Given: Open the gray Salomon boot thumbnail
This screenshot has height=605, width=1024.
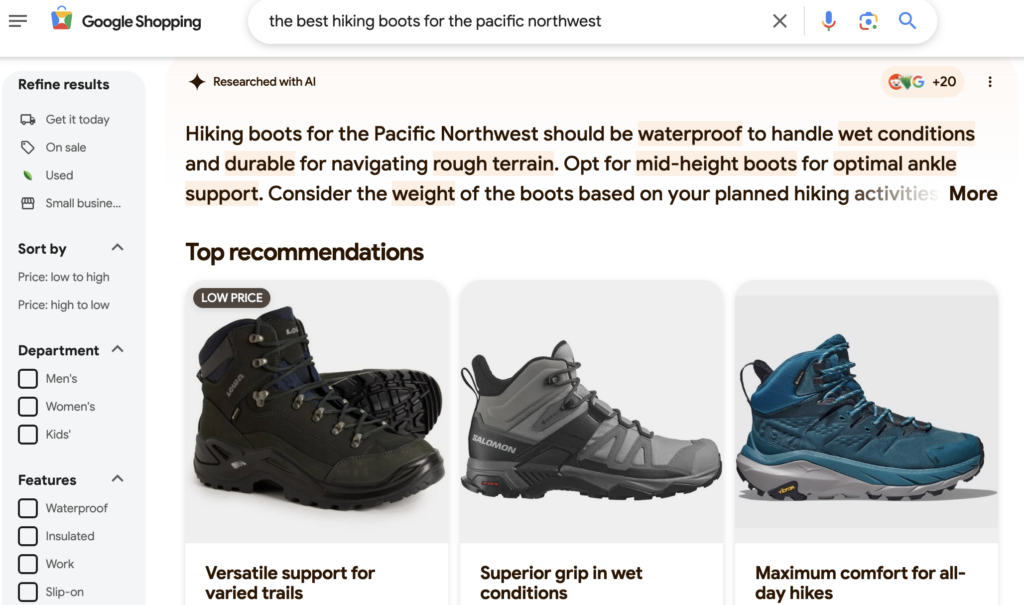Looking at the screenshot, I should [x=591, y=406].
